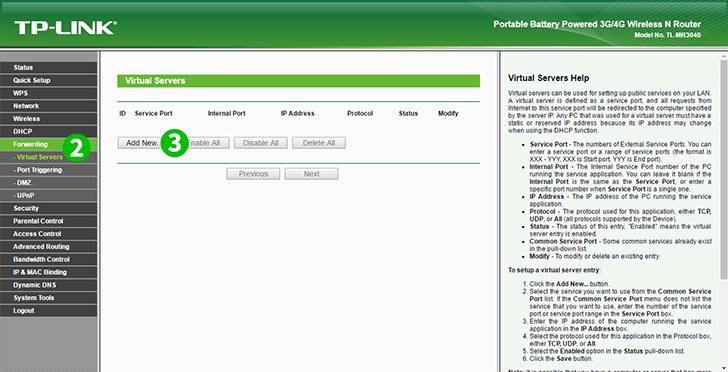This screenshot has width=728, height=372.
Task: Click the Delete All button
Action: [318, 143]
